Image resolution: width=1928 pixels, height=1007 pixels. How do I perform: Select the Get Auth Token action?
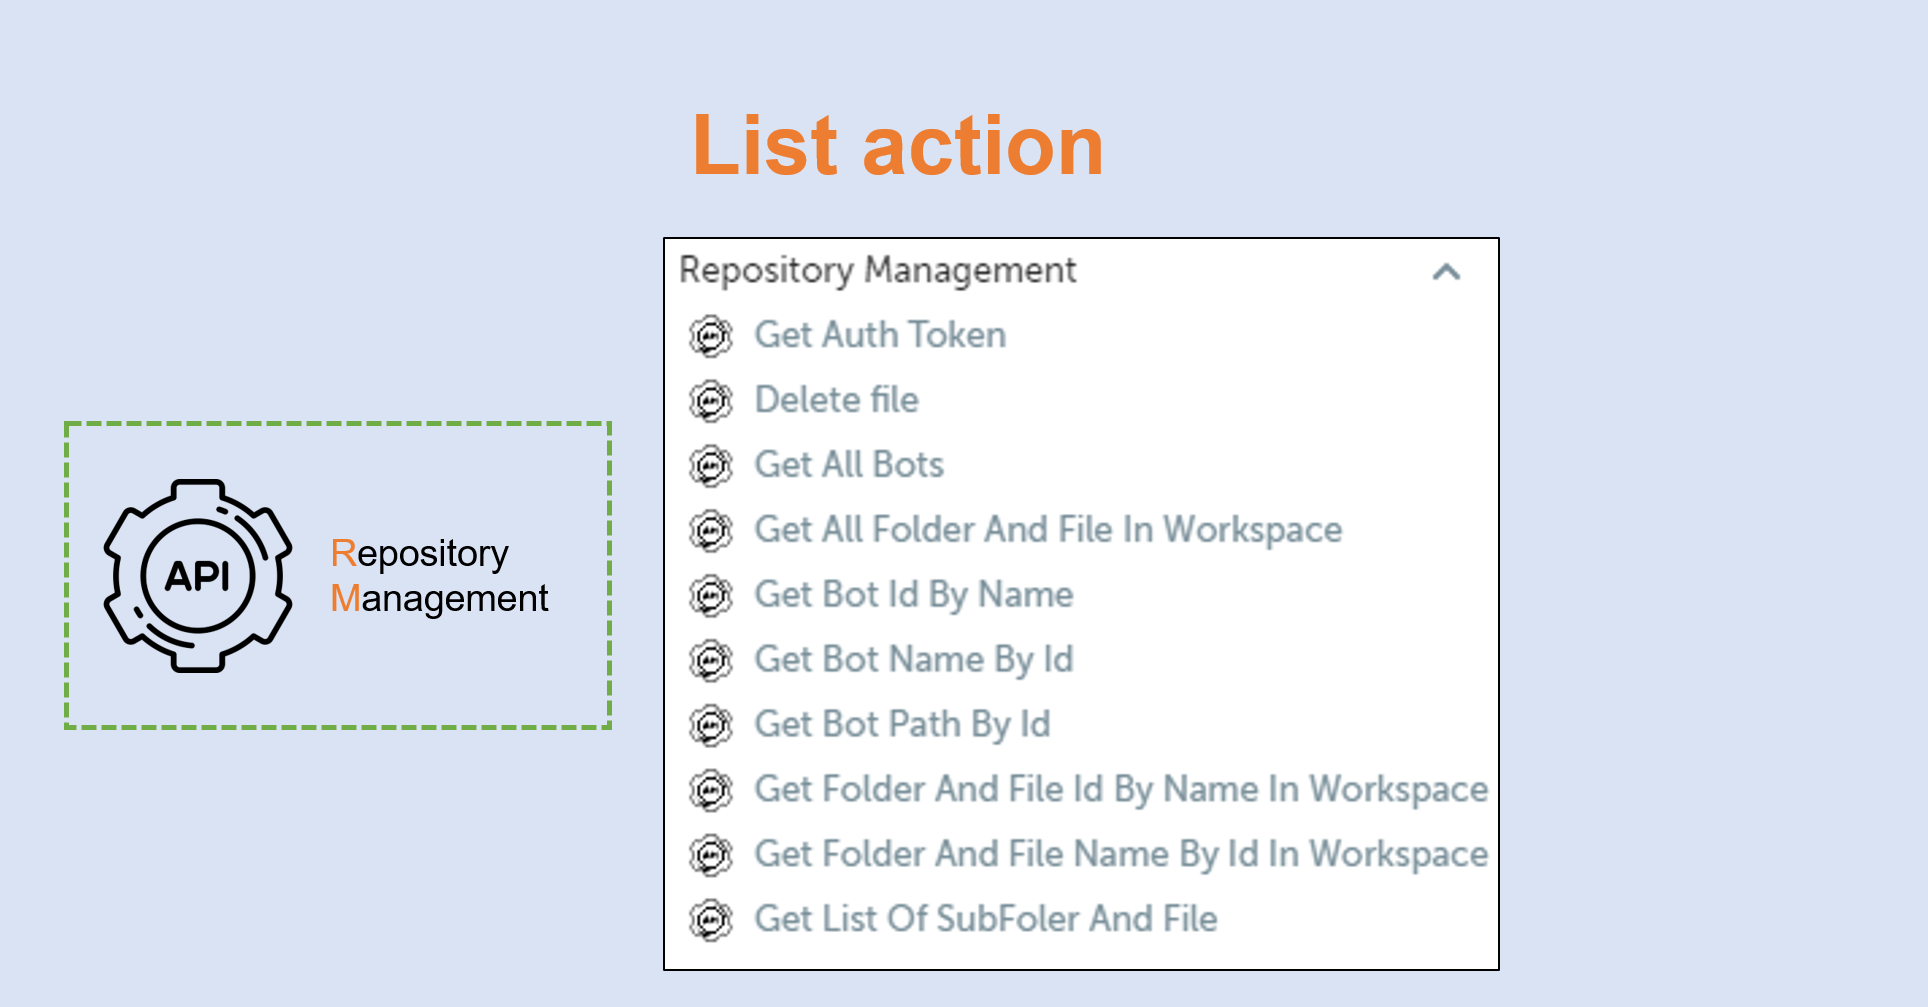coord(880,335)
